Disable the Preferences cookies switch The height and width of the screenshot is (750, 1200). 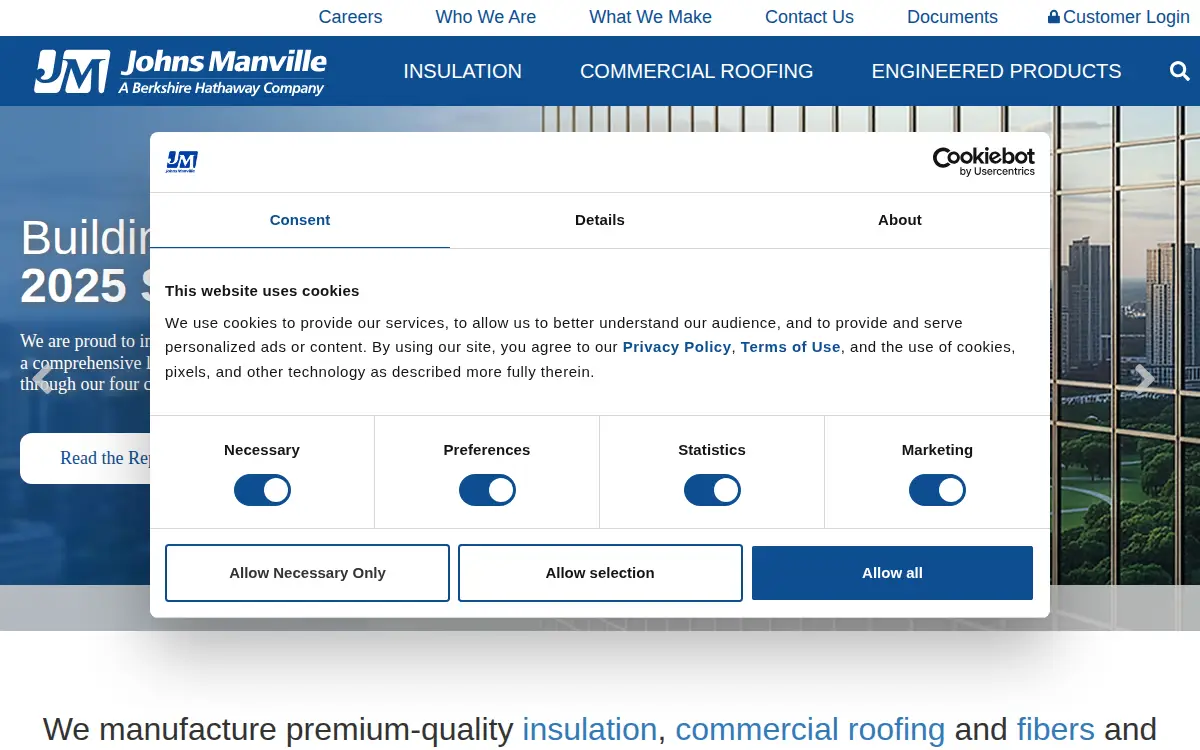[487, 490]
